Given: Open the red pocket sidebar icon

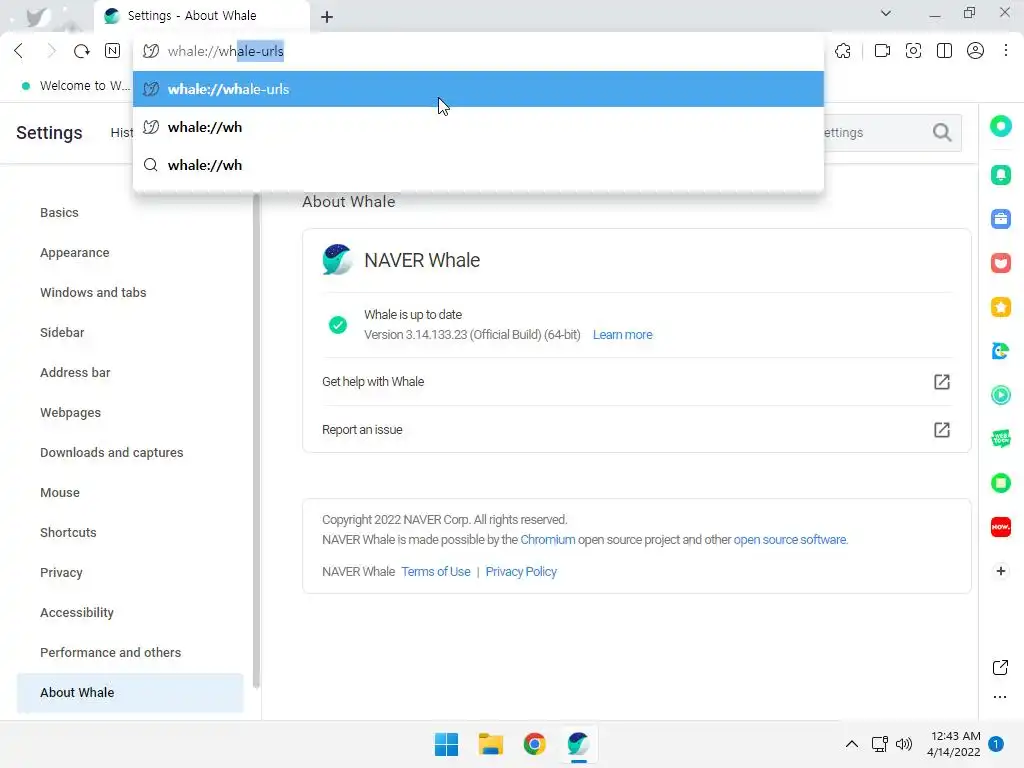Looking at the screenshot, I should (1000, 263).
